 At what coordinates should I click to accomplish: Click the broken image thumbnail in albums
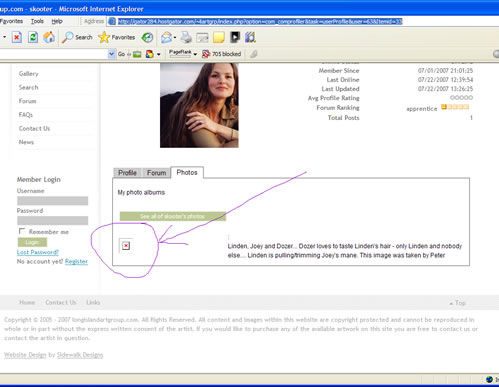[126, 246]
